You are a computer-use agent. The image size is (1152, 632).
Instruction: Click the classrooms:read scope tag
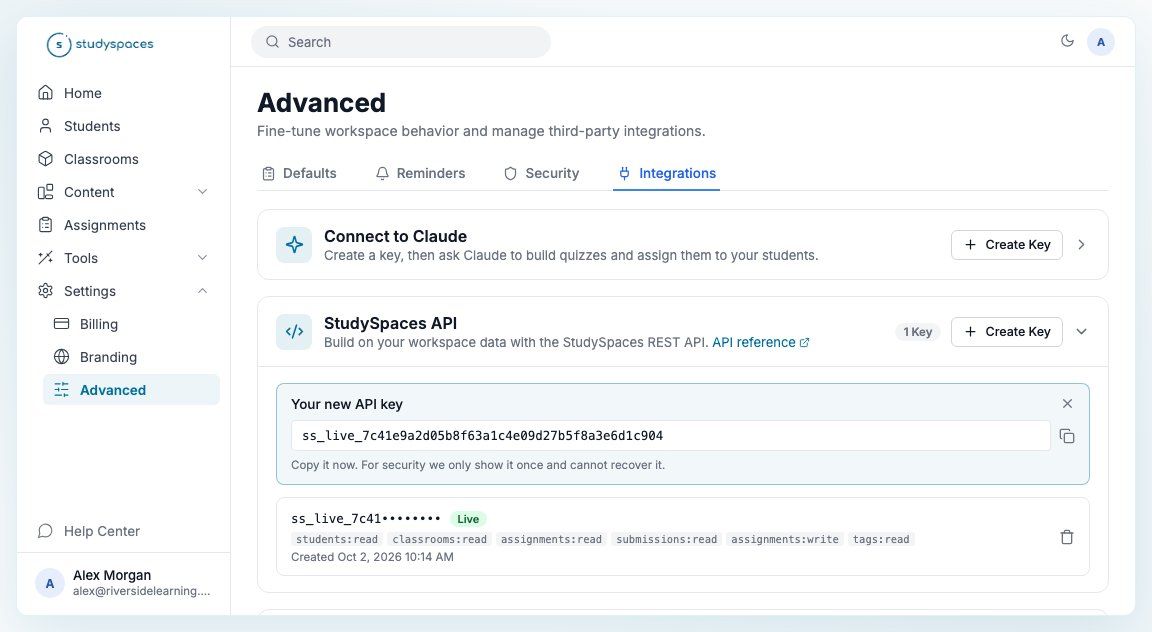click(439, 539)
